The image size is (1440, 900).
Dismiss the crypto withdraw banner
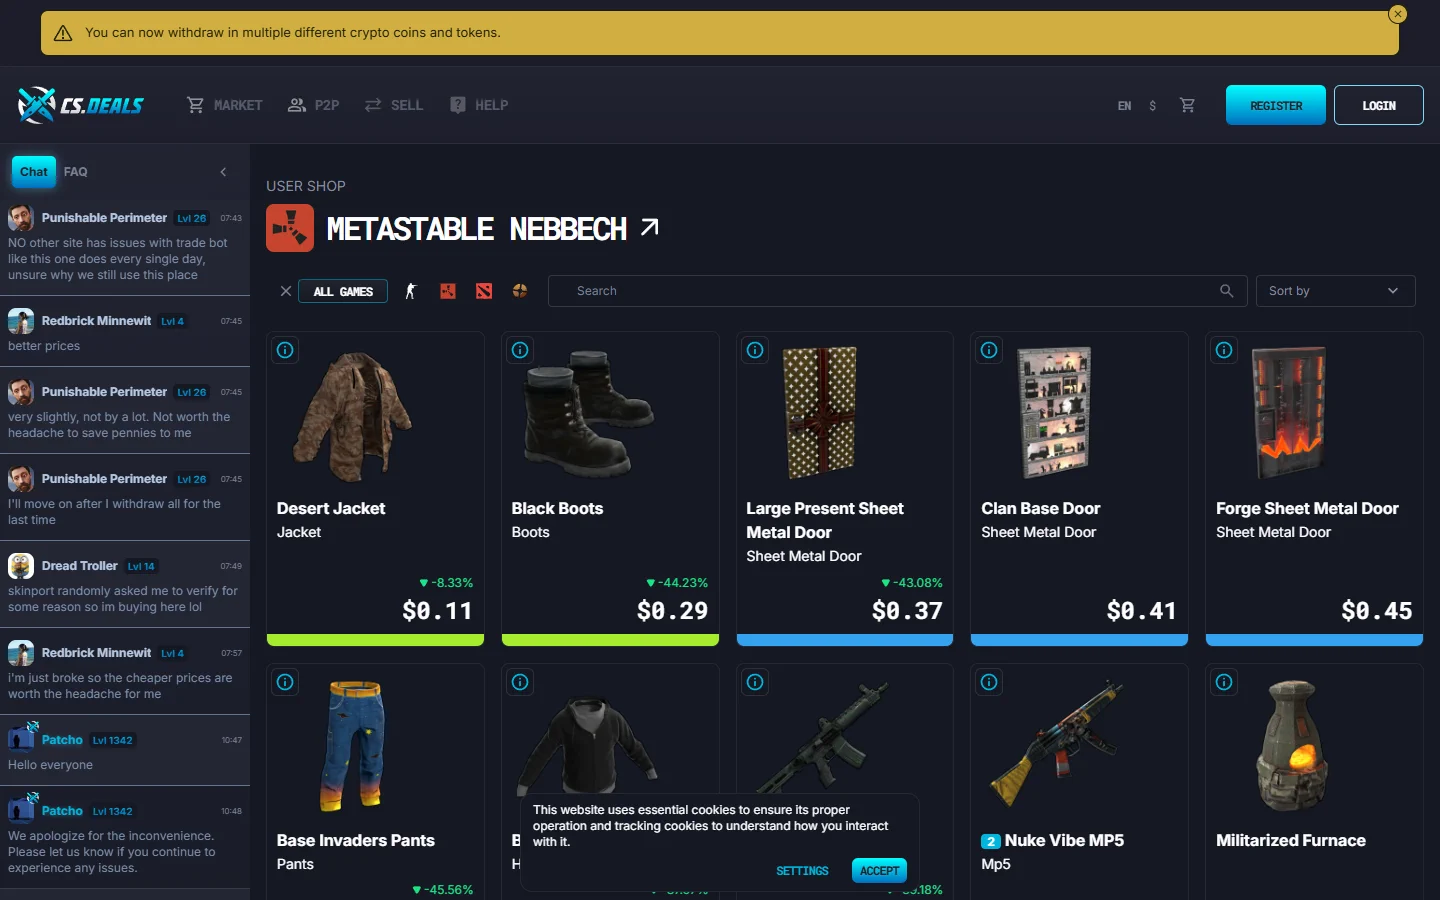click(1398, 14)
